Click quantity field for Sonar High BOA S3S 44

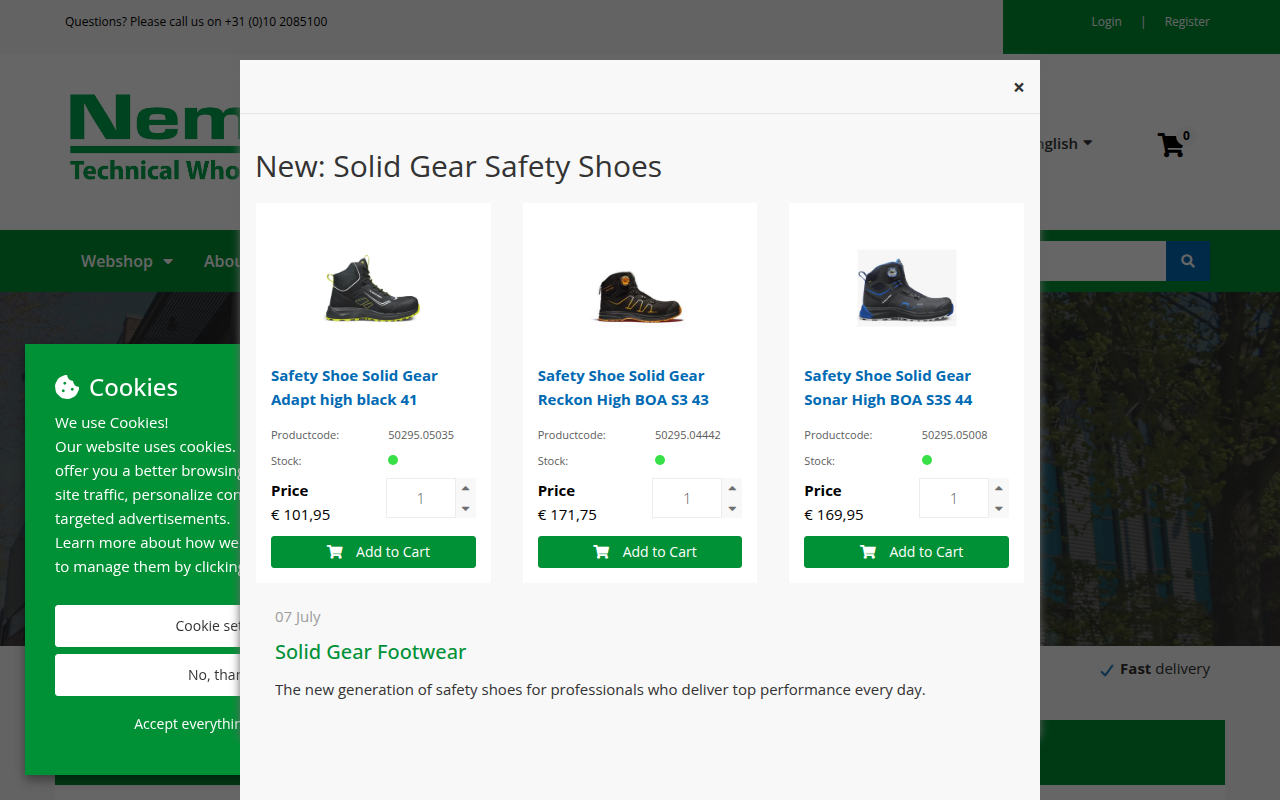953,498
